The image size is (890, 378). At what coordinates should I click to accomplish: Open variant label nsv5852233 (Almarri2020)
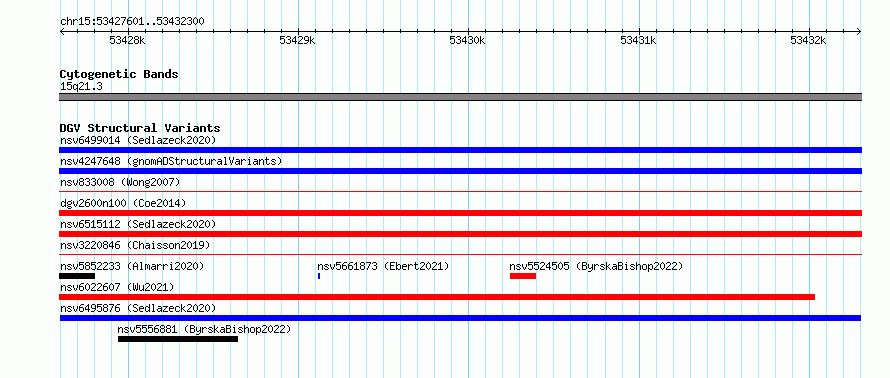tap(132, 266)
